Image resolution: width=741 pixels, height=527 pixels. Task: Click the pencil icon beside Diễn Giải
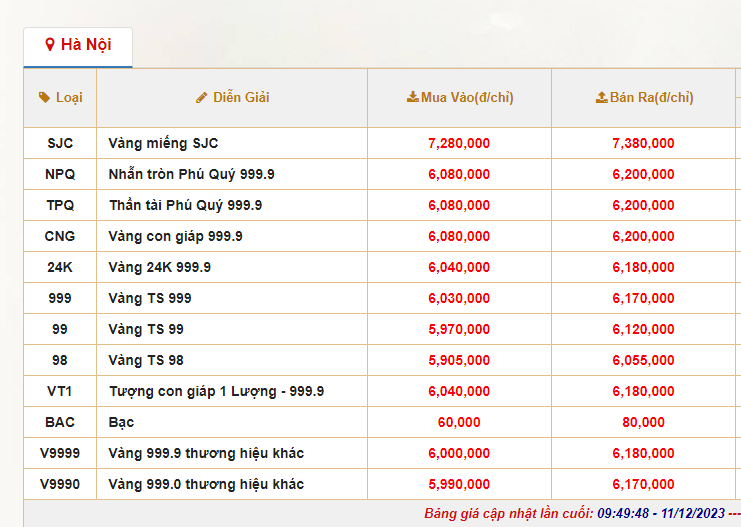[x=202, y=97]
